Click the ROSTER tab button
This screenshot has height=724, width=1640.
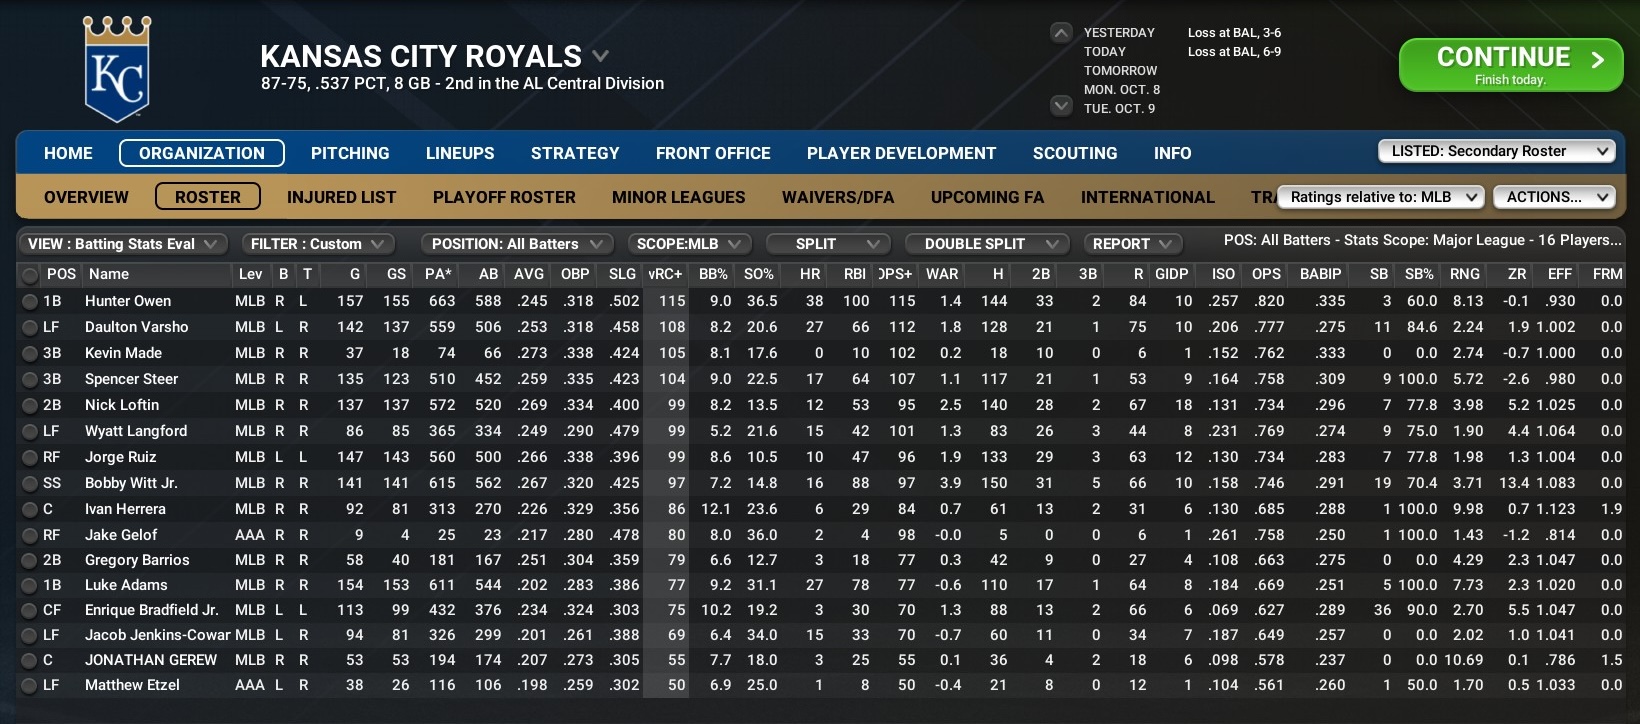(x=208, y=197)
